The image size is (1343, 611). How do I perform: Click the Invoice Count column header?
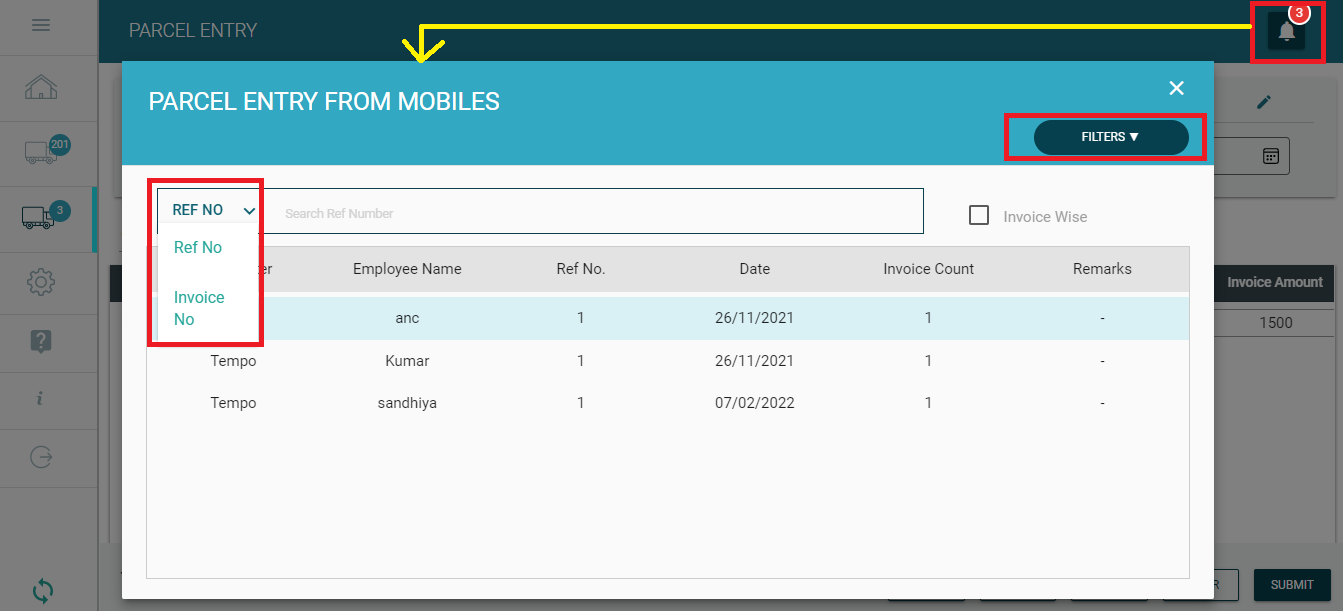[929, 269]
